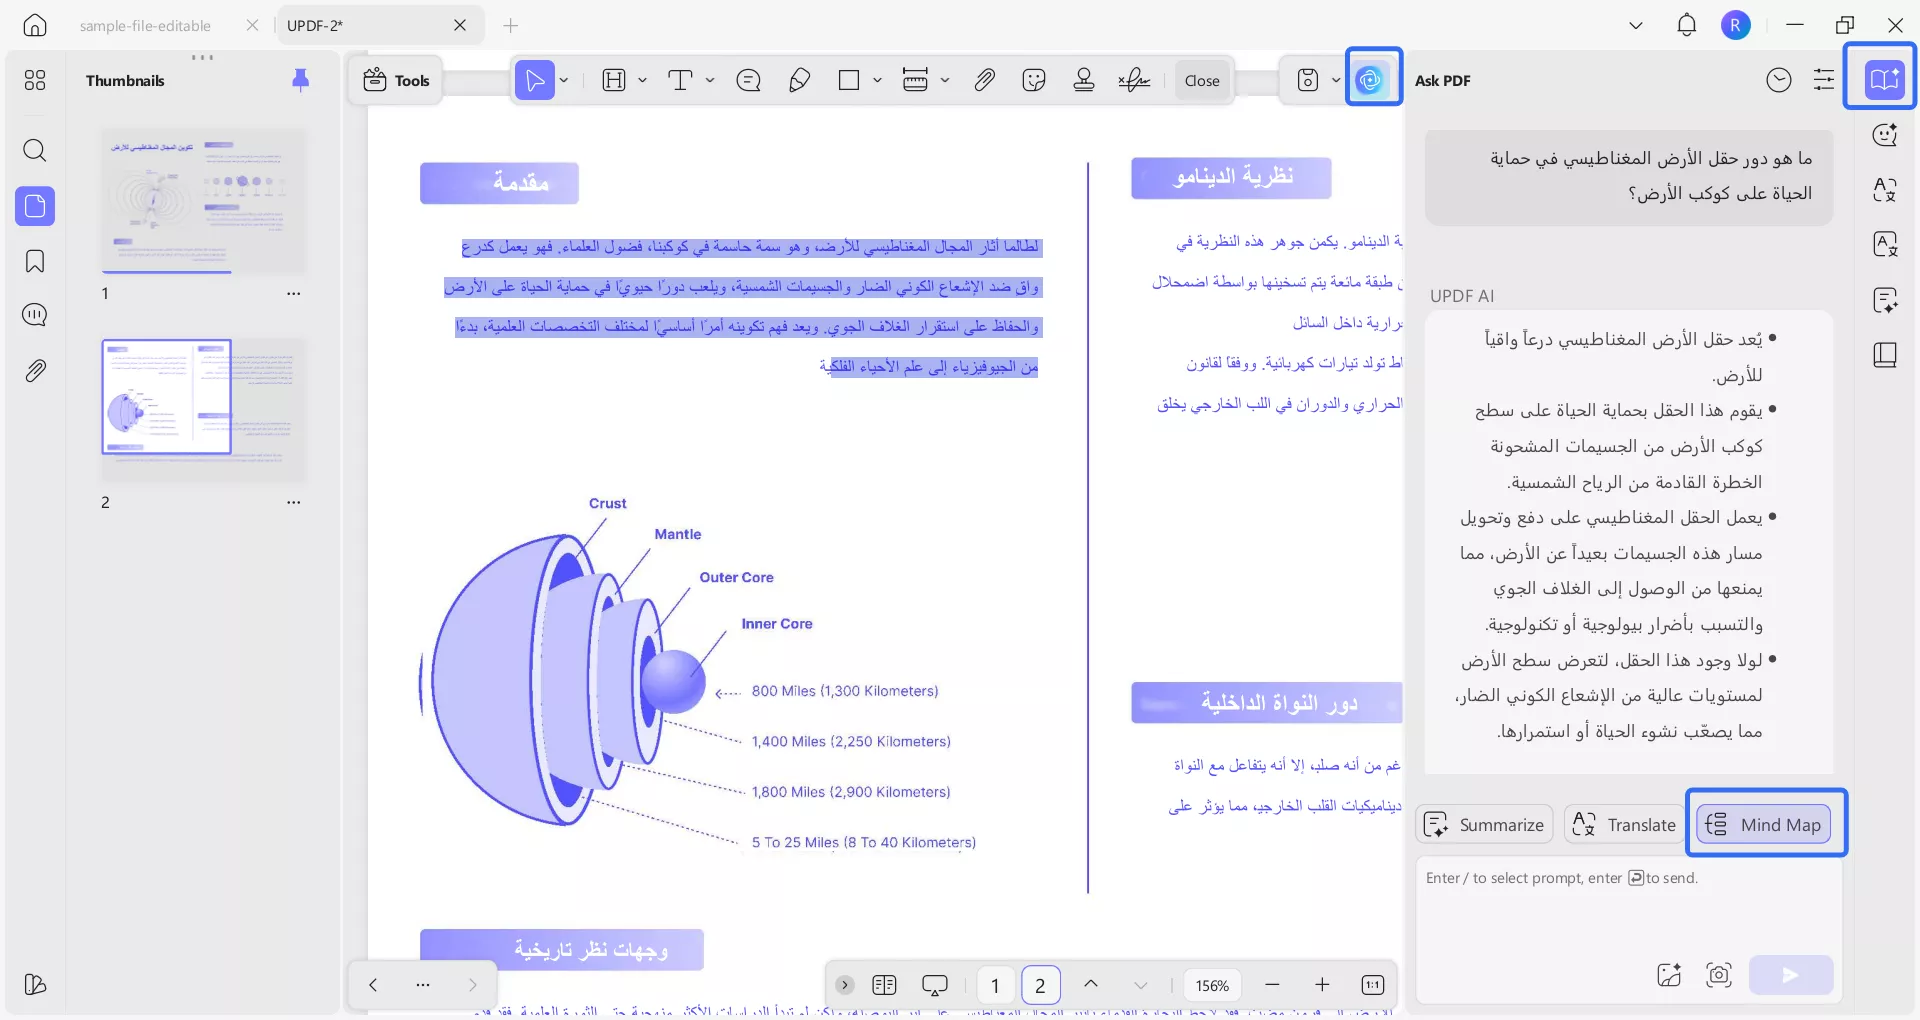Toggle the Ask PDF mode icon
The image size is (1920, 1020).
pyautogui.click(x=1884, y=78)
